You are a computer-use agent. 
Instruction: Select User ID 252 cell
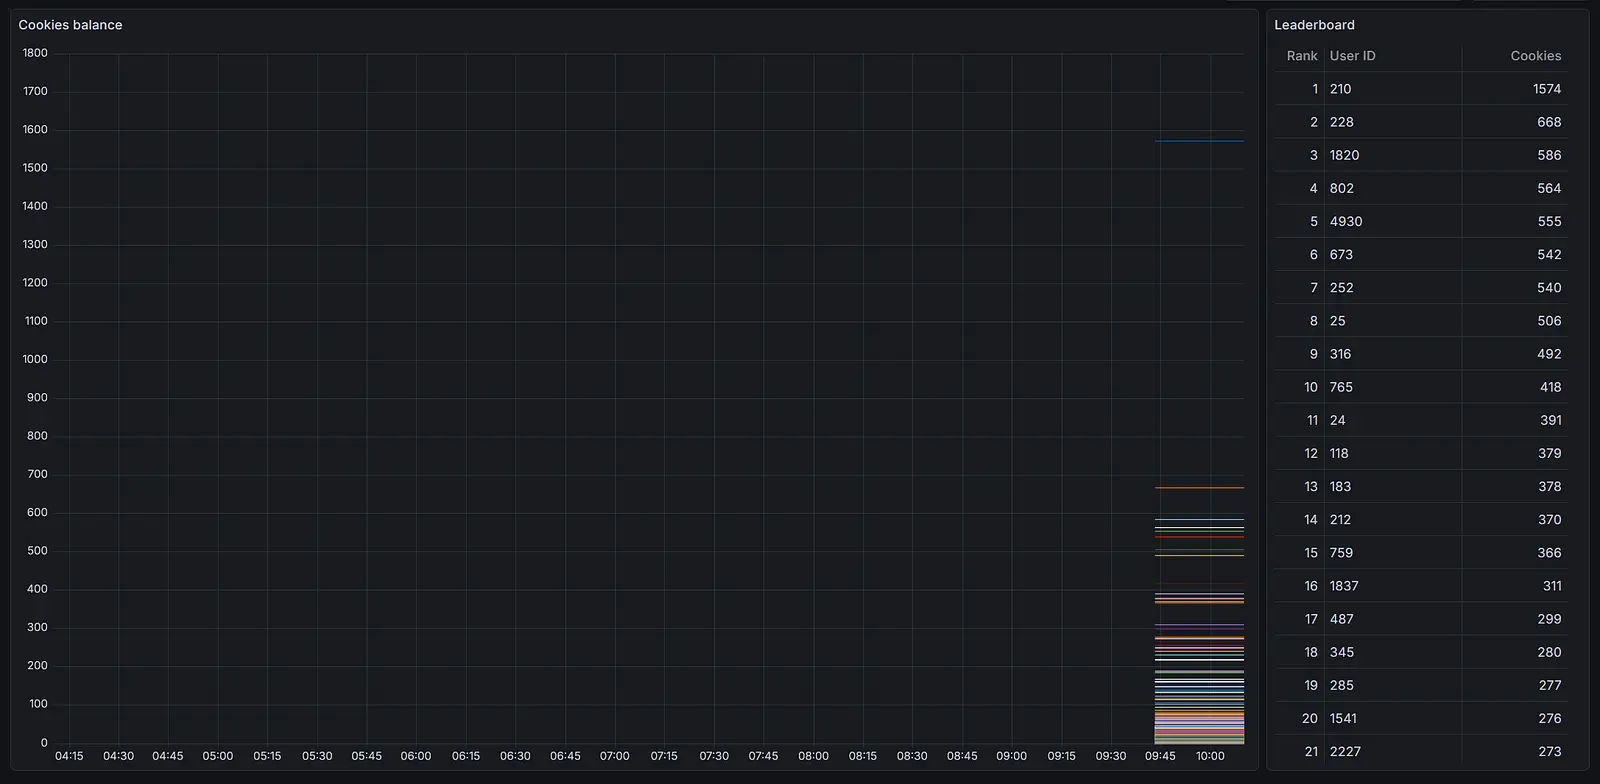(1392, 288)
